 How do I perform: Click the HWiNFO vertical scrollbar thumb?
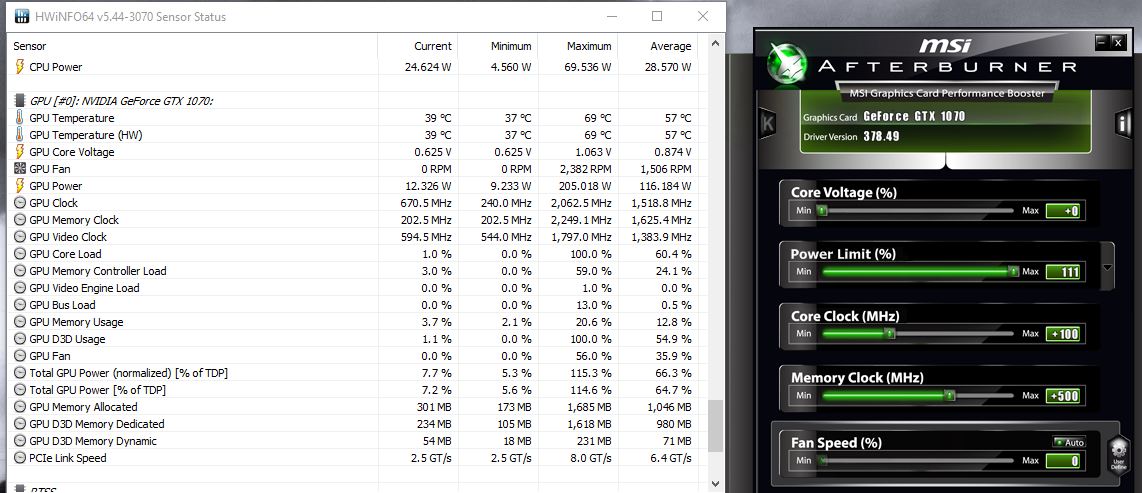[714, 425]
